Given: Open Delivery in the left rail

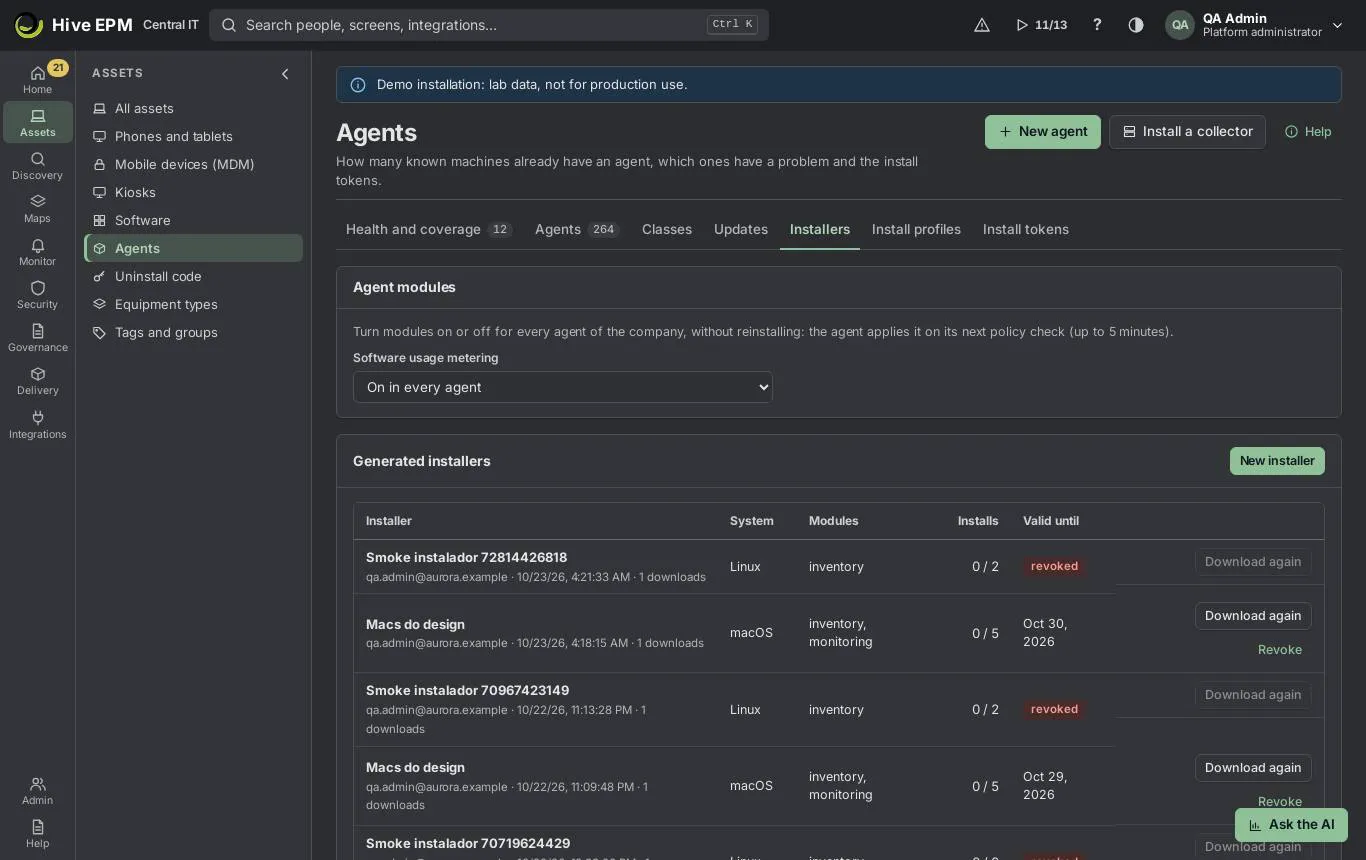Looking at the screenshot, I should [37, 380].
